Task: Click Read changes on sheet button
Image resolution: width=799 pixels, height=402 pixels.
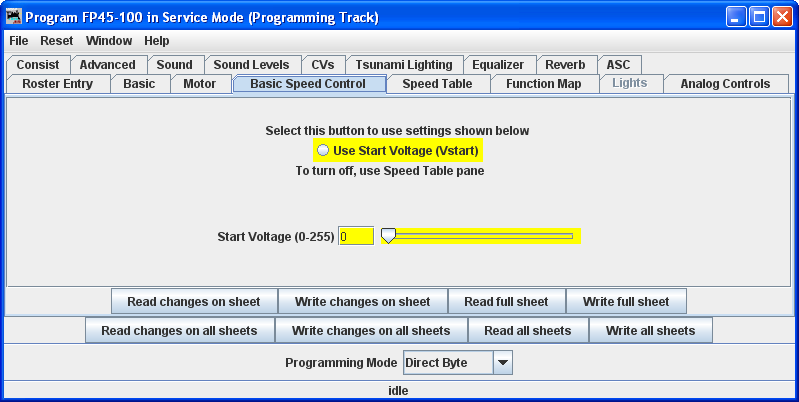Action: [x=193, y=301]
